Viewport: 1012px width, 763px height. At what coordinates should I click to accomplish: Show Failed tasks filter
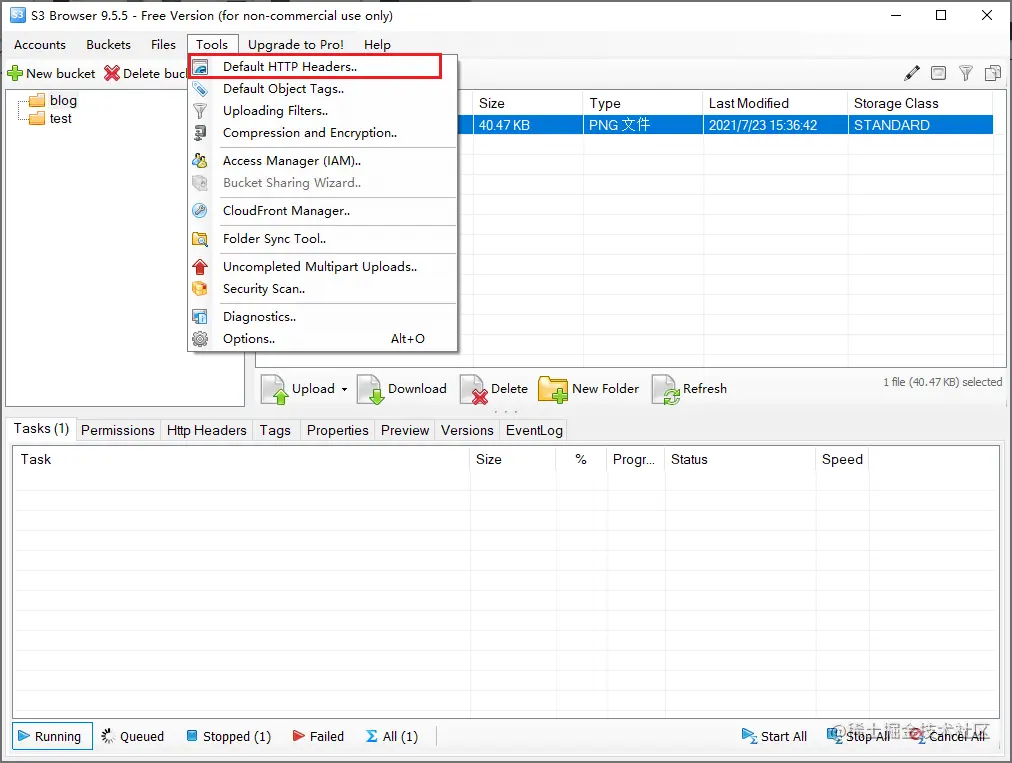click(x=318, y=737)
